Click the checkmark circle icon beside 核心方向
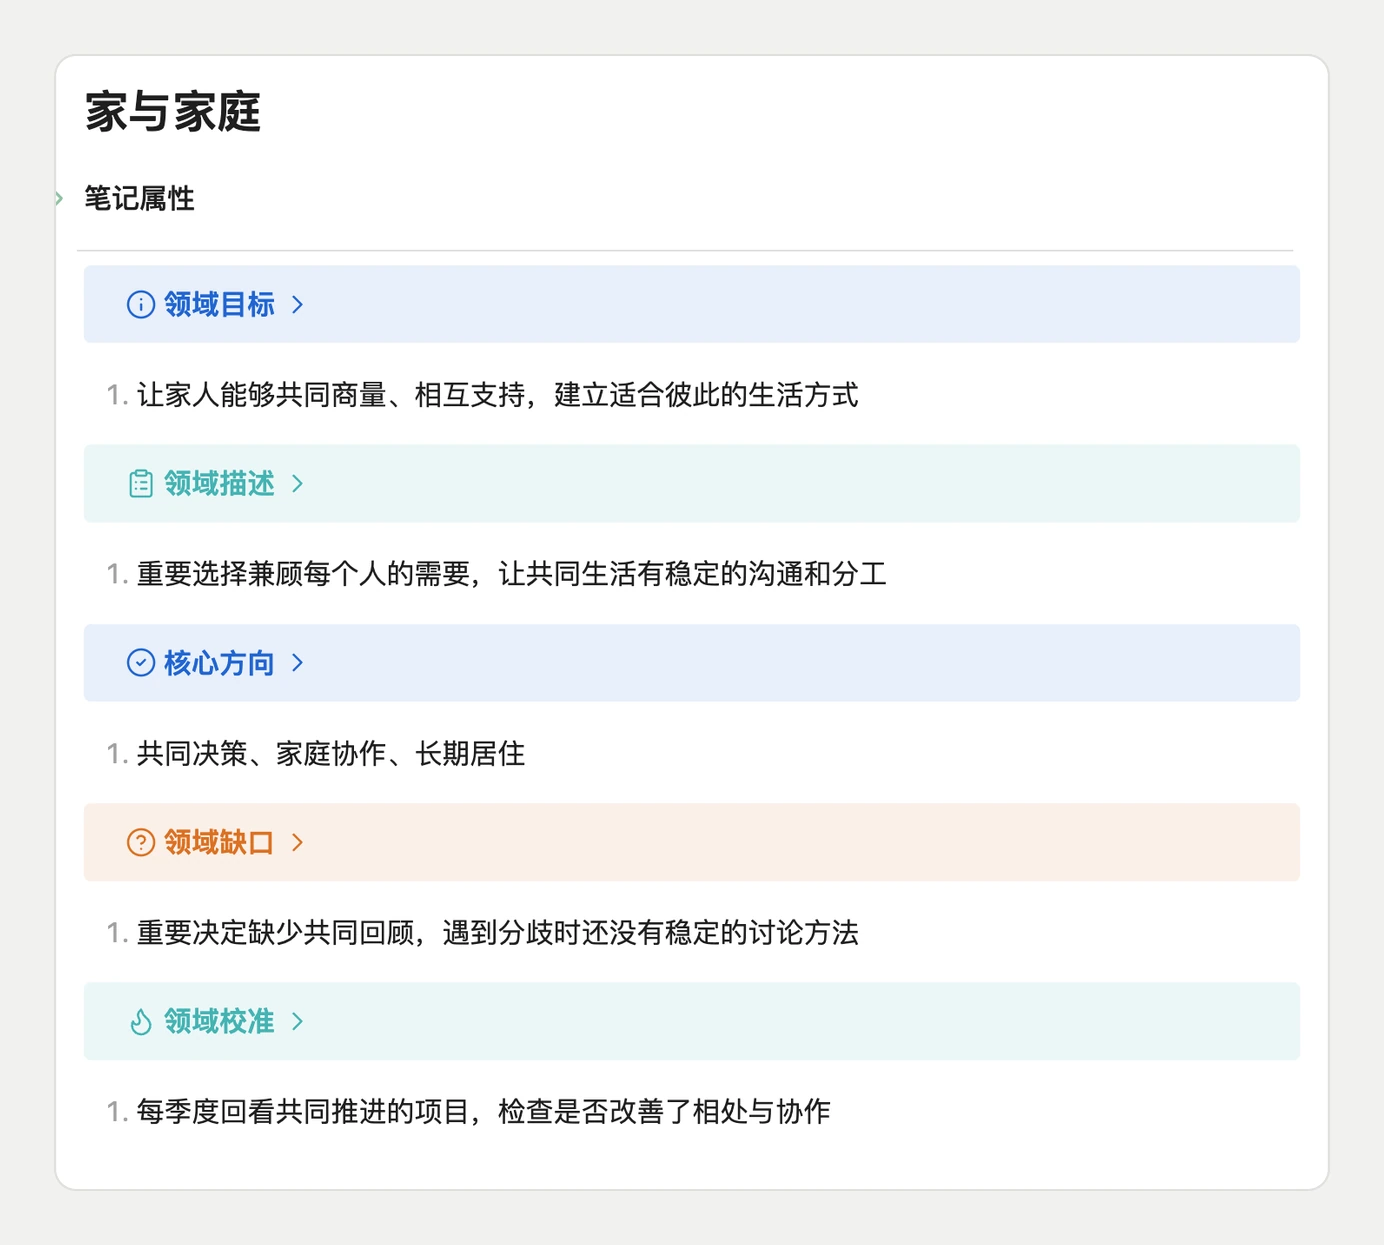Screen dimensions: 1384x1245 coord(140,663)
